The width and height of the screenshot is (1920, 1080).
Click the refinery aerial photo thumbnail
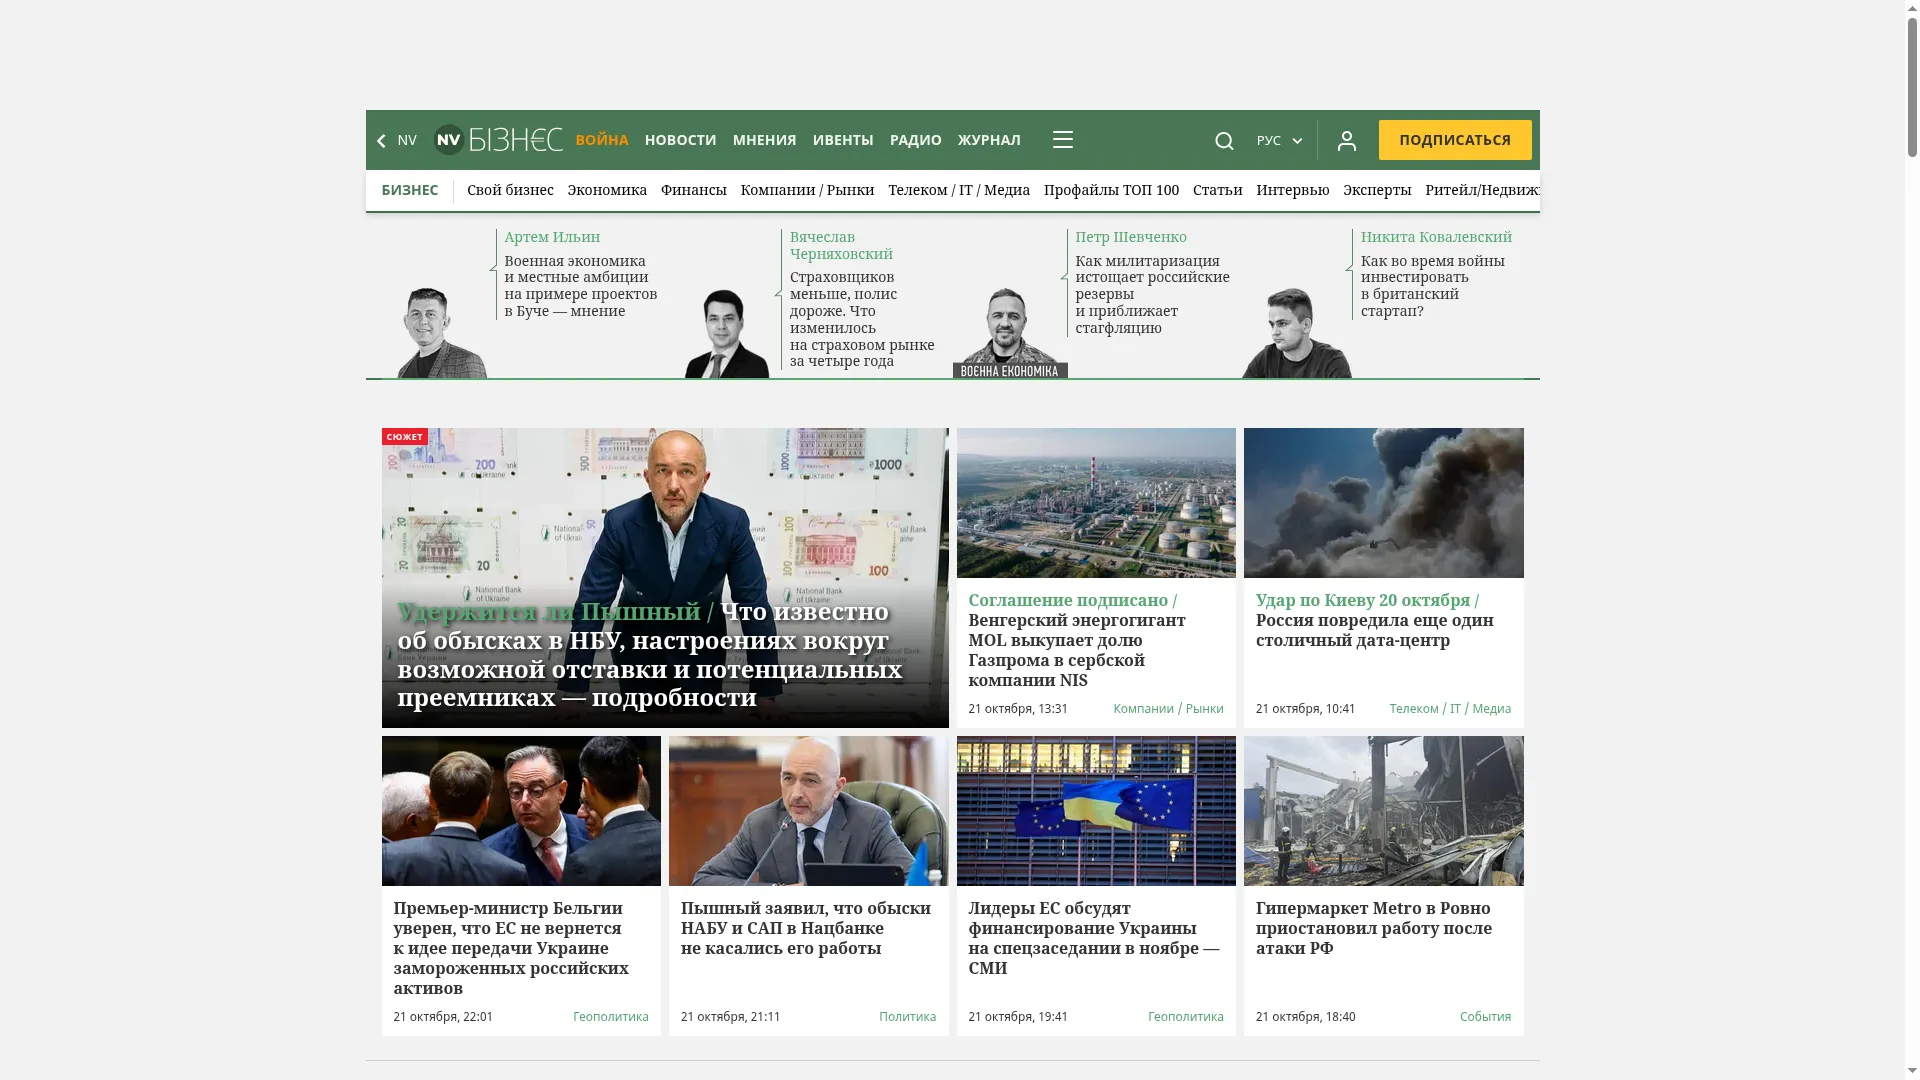point(1096,503)
